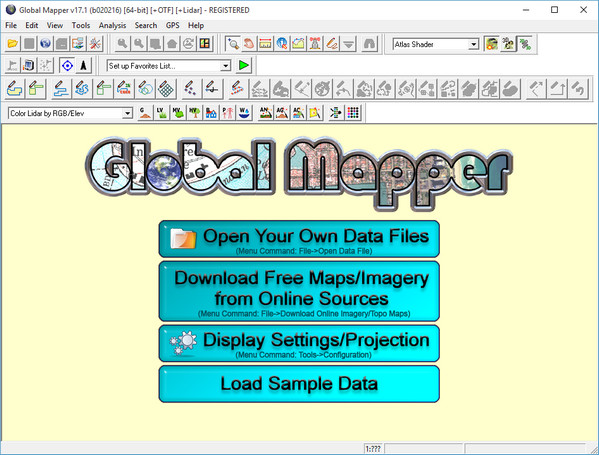Open the View menu
599x455 pixels.
click(55, 25)
